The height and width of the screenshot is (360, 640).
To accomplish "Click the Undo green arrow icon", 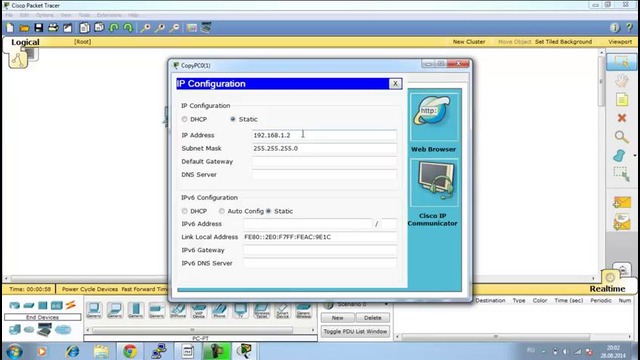I will coord(114,28).
